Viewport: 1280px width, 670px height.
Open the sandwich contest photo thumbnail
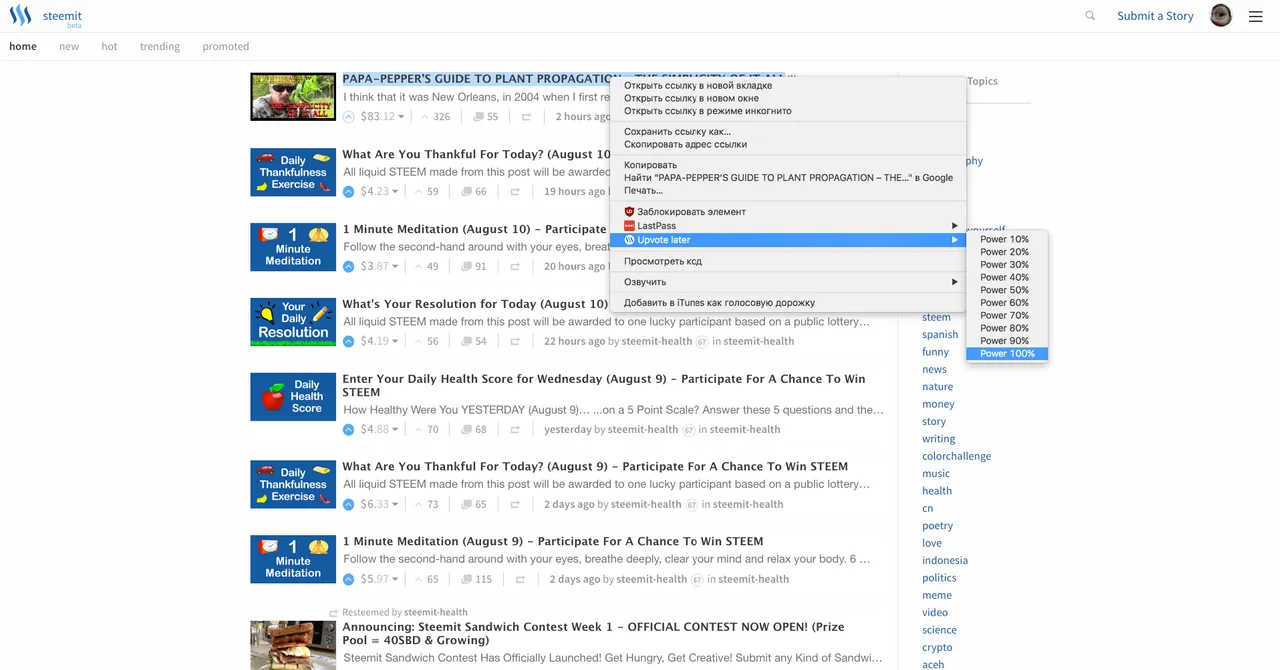pyautogui.click(x=293, y=645)
